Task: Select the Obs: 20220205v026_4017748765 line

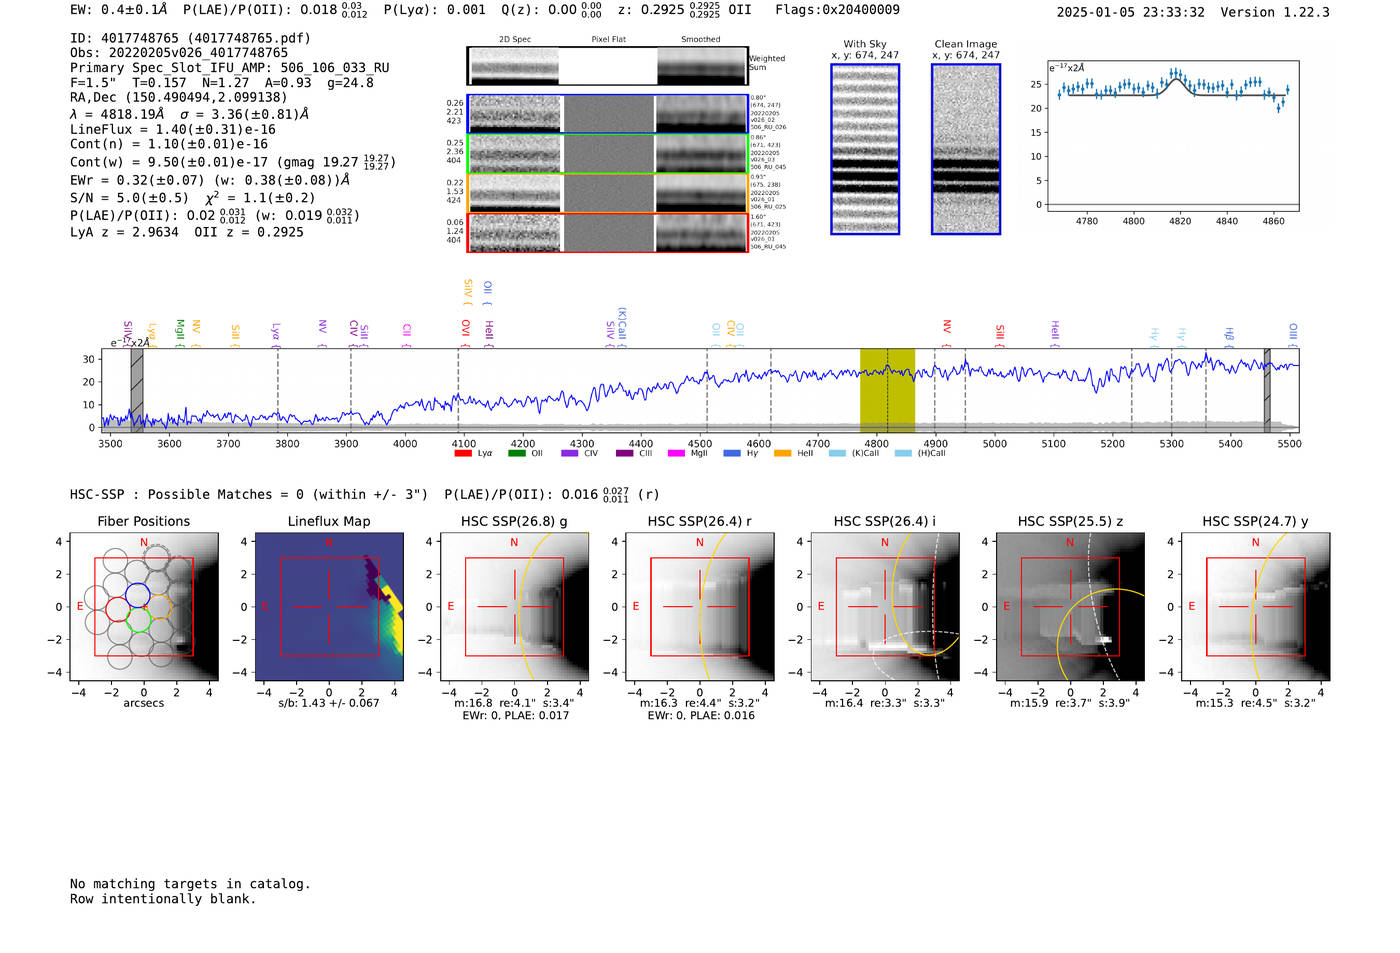Action: coord(179,53)
